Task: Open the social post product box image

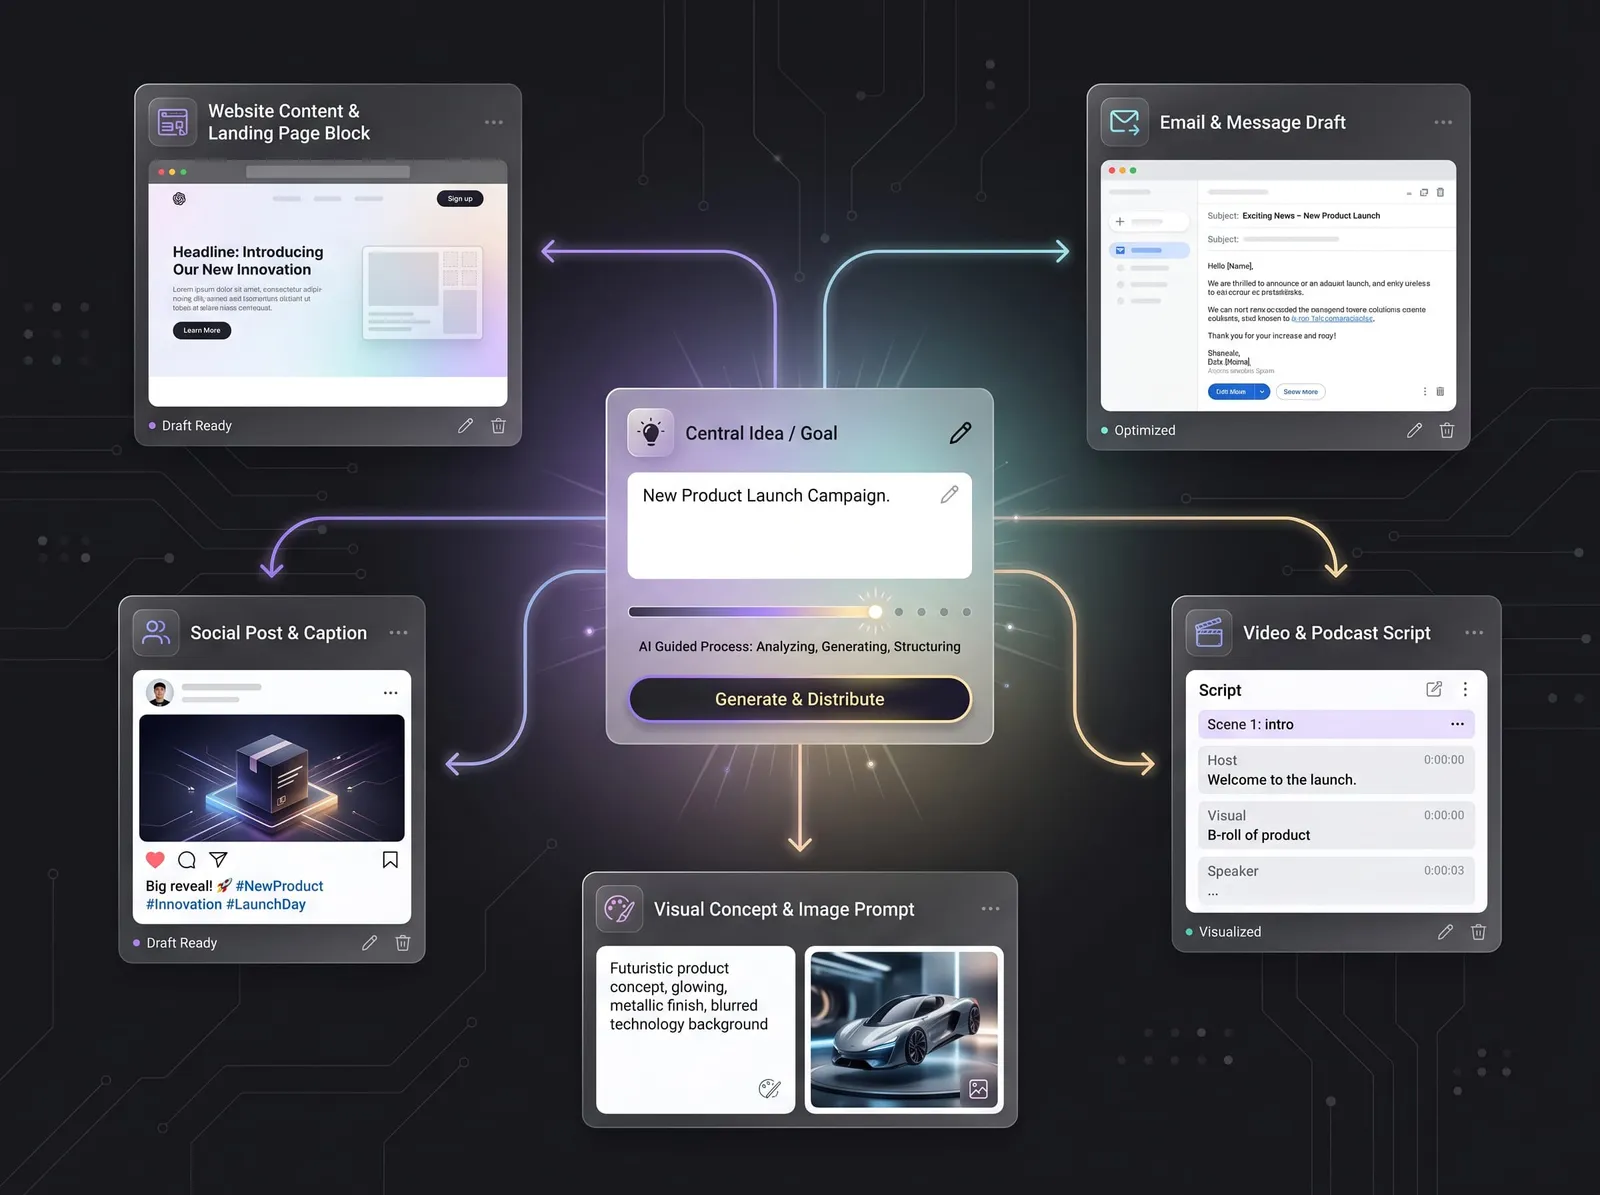Action: pos(272,778)
